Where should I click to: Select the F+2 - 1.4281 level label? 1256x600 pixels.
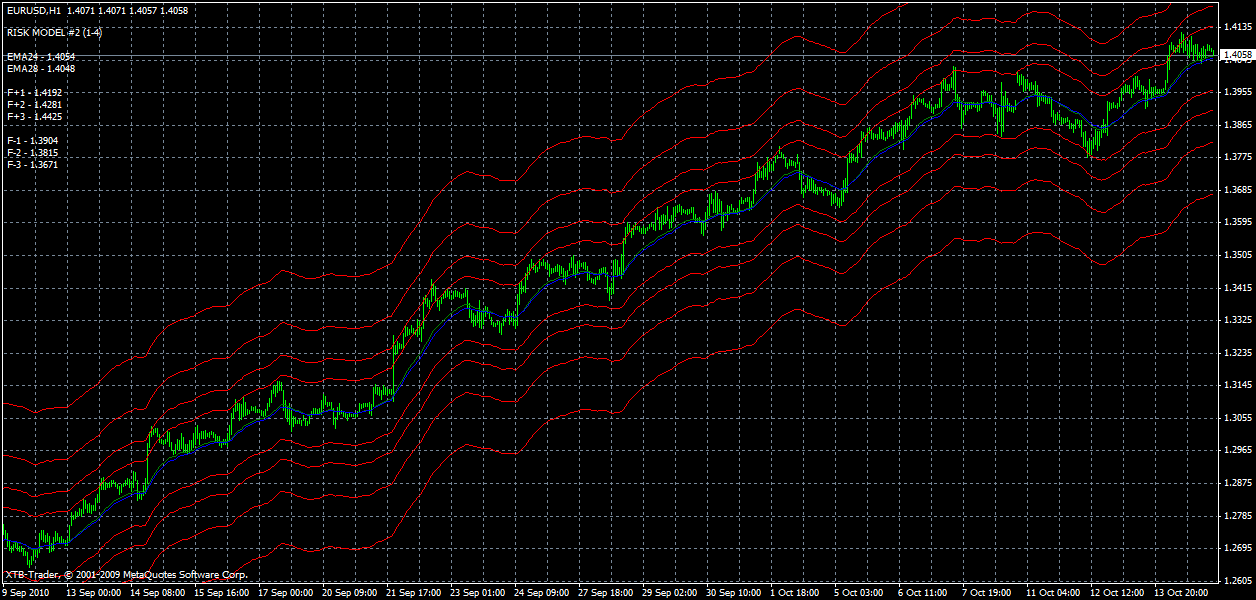pos(34,105)
